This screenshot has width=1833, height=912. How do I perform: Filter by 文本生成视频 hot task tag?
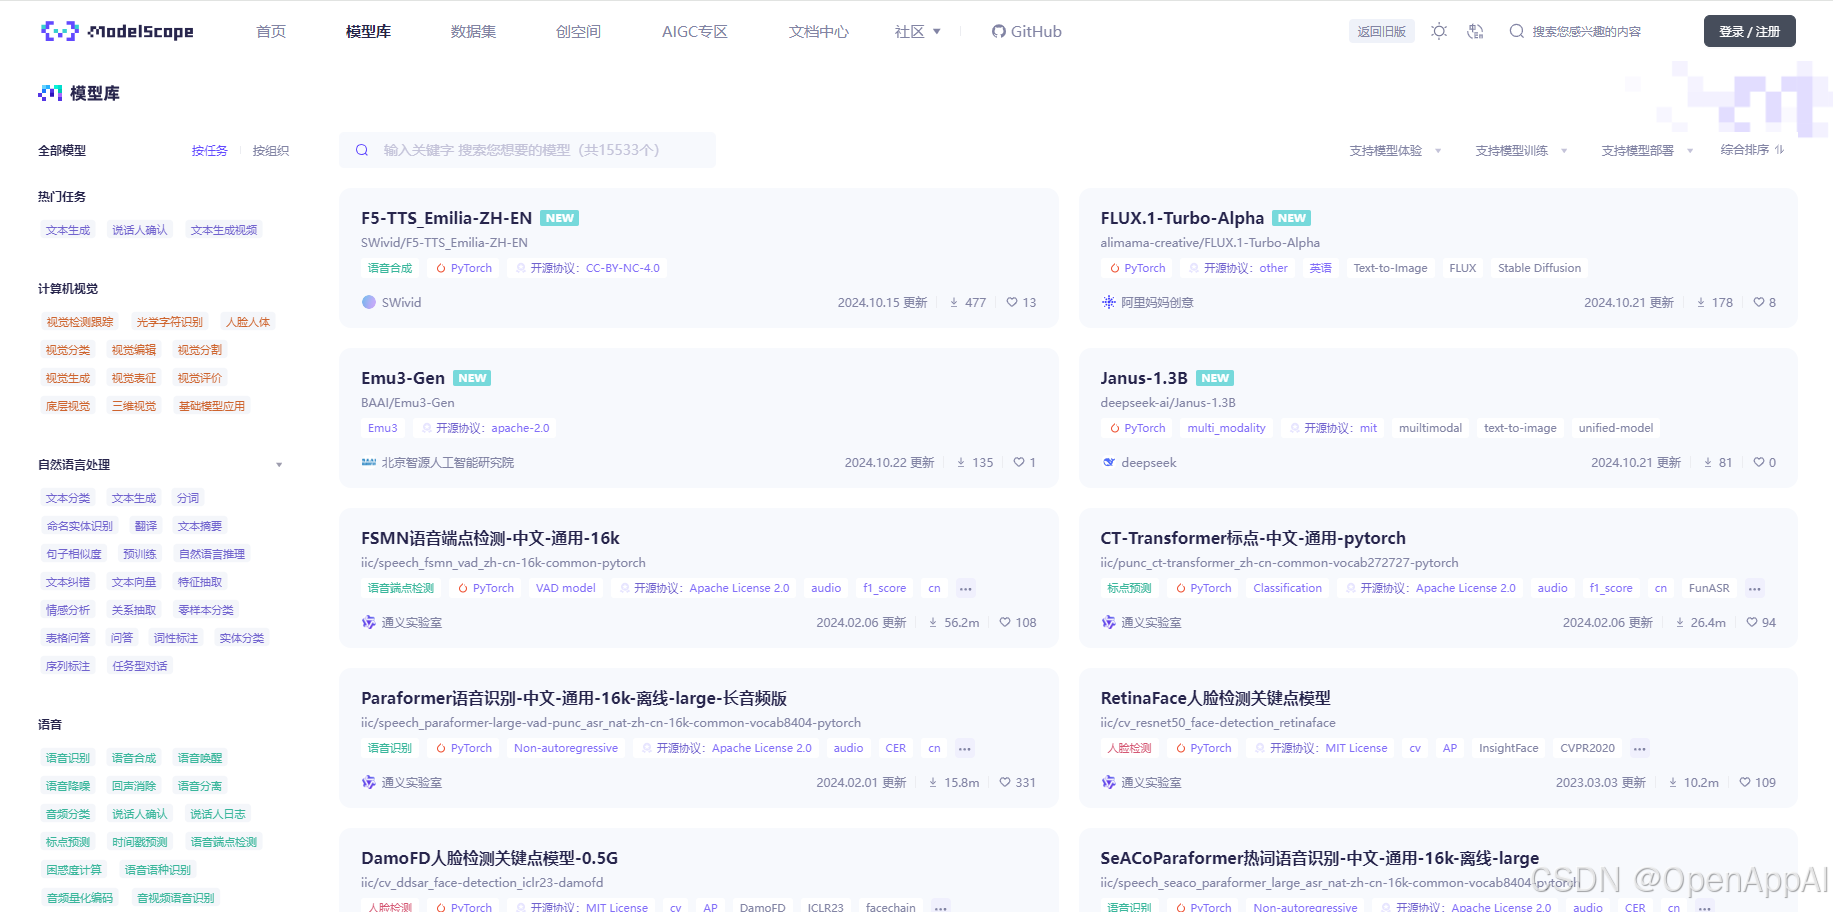[x=224, y=230]
